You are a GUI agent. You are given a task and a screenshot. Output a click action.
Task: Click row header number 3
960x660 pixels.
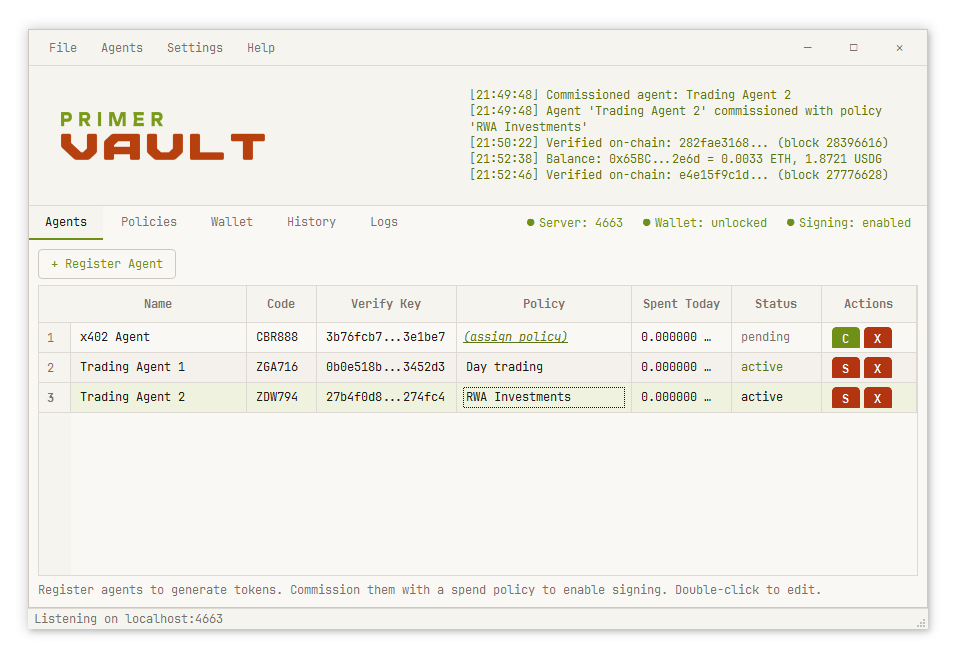pos(54,397)
